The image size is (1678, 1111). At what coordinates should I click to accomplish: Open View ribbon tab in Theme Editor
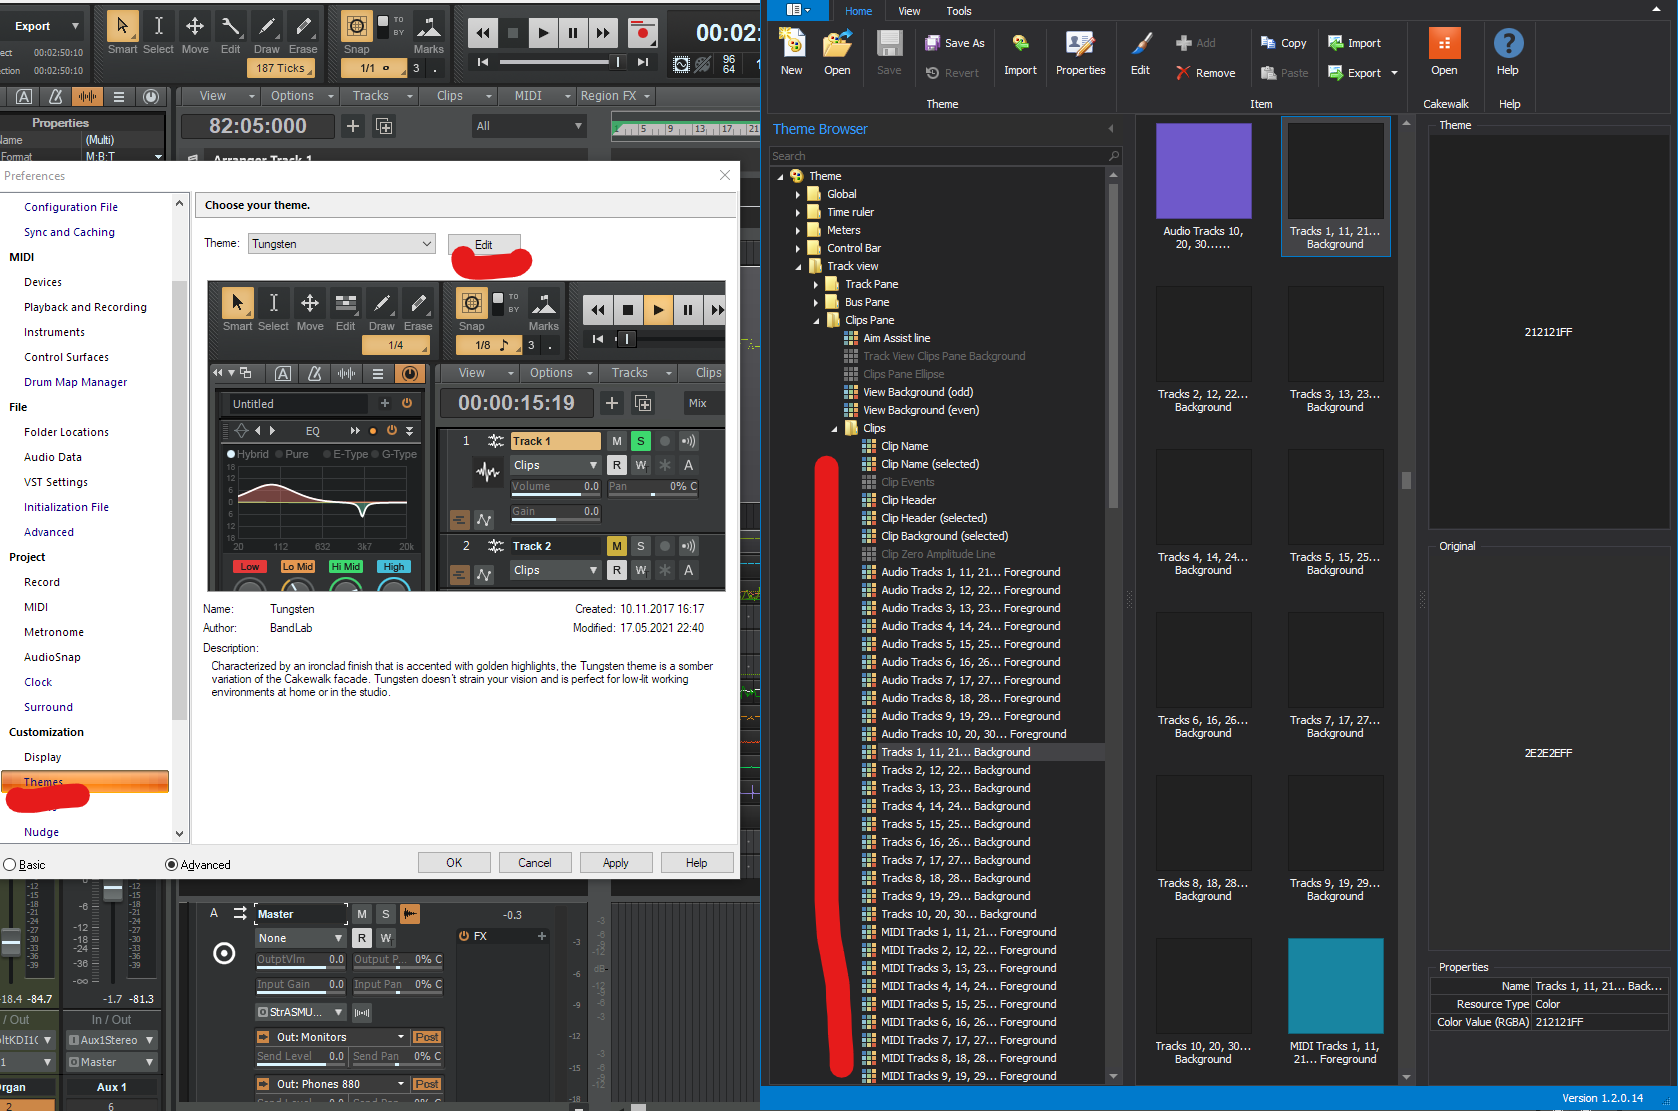[x=909, y=11]
